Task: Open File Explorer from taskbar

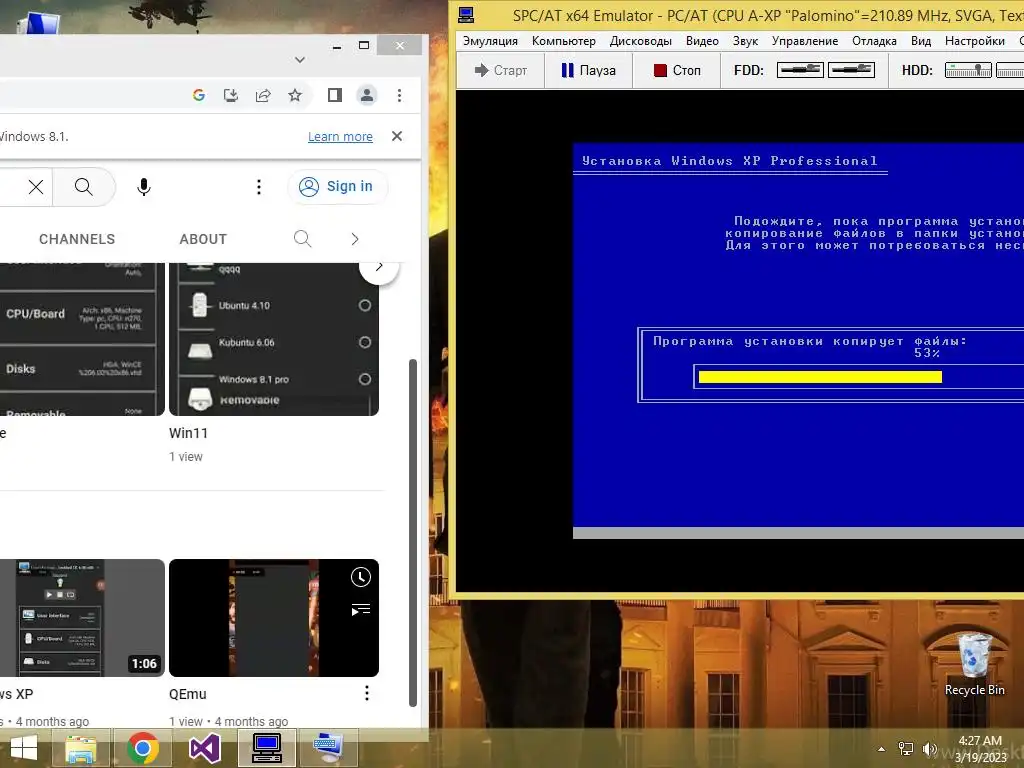Action: (81, 748)
